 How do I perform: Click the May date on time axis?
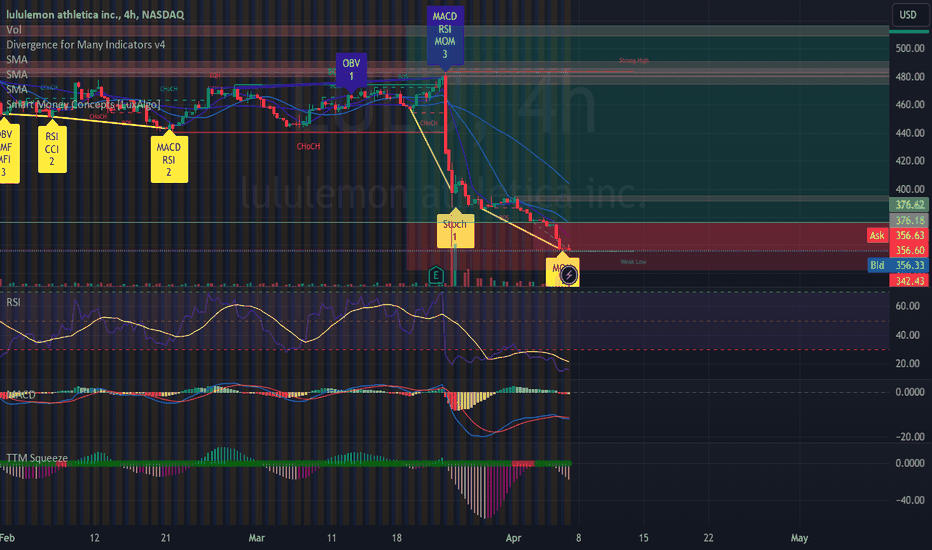click(799, 538)
